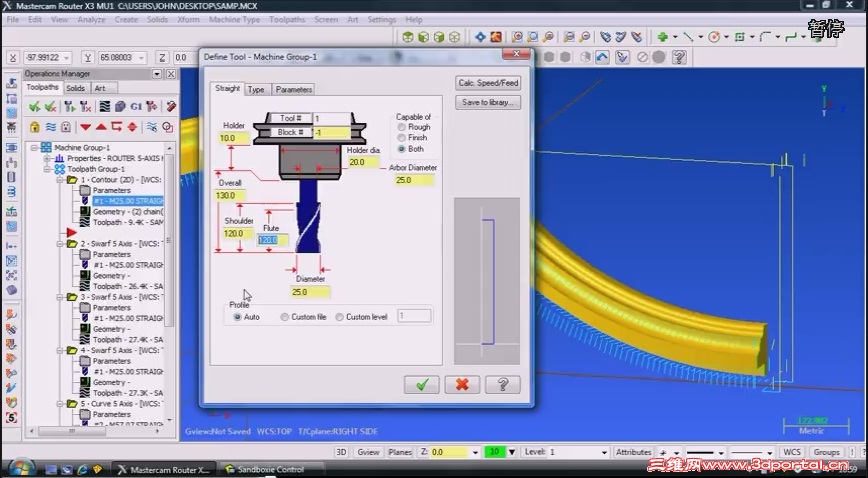
Task: Click Sandboxie Control taskbar item
Action: [271, 469]
